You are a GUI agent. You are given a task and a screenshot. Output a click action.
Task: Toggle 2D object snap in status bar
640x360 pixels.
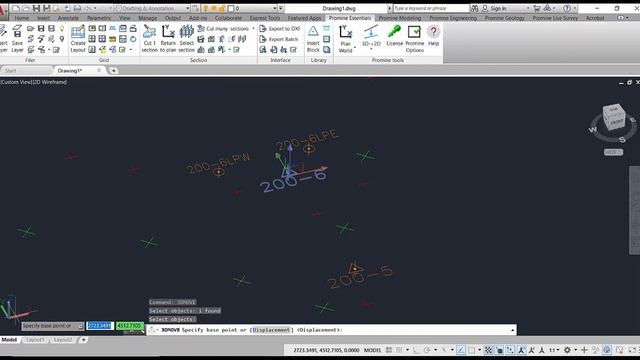[471, 350]
